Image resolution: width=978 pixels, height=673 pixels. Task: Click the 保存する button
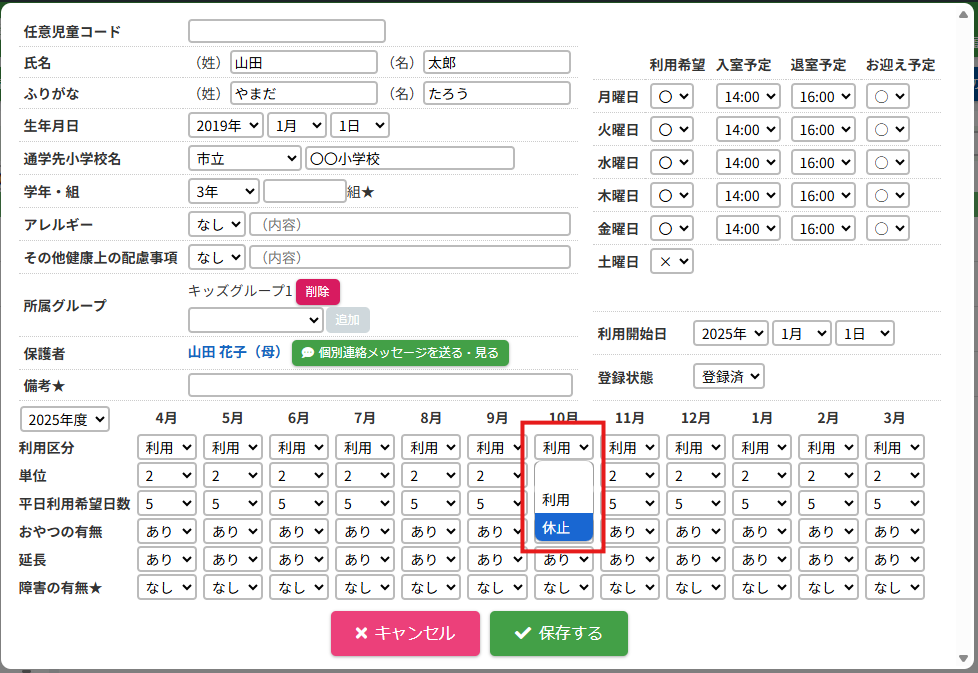[x=558, y=633]
